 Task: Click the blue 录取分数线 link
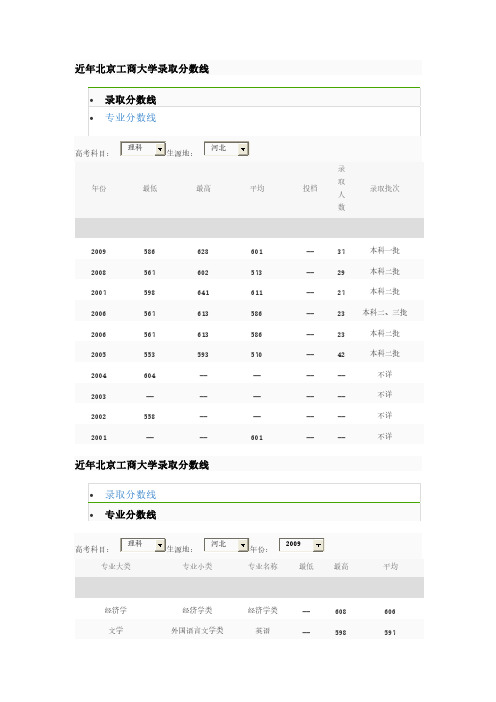pos(130,495)
